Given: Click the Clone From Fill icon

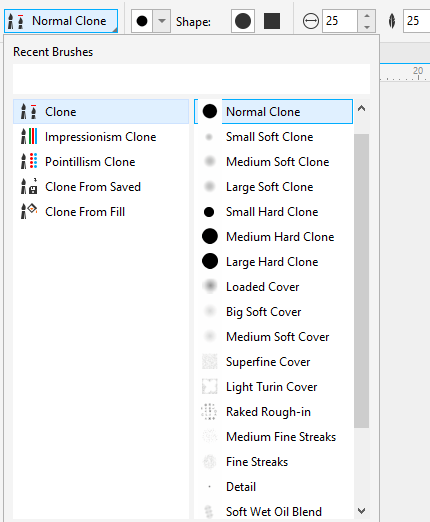Looking at the screenshot, I should (x=29, y=212).
